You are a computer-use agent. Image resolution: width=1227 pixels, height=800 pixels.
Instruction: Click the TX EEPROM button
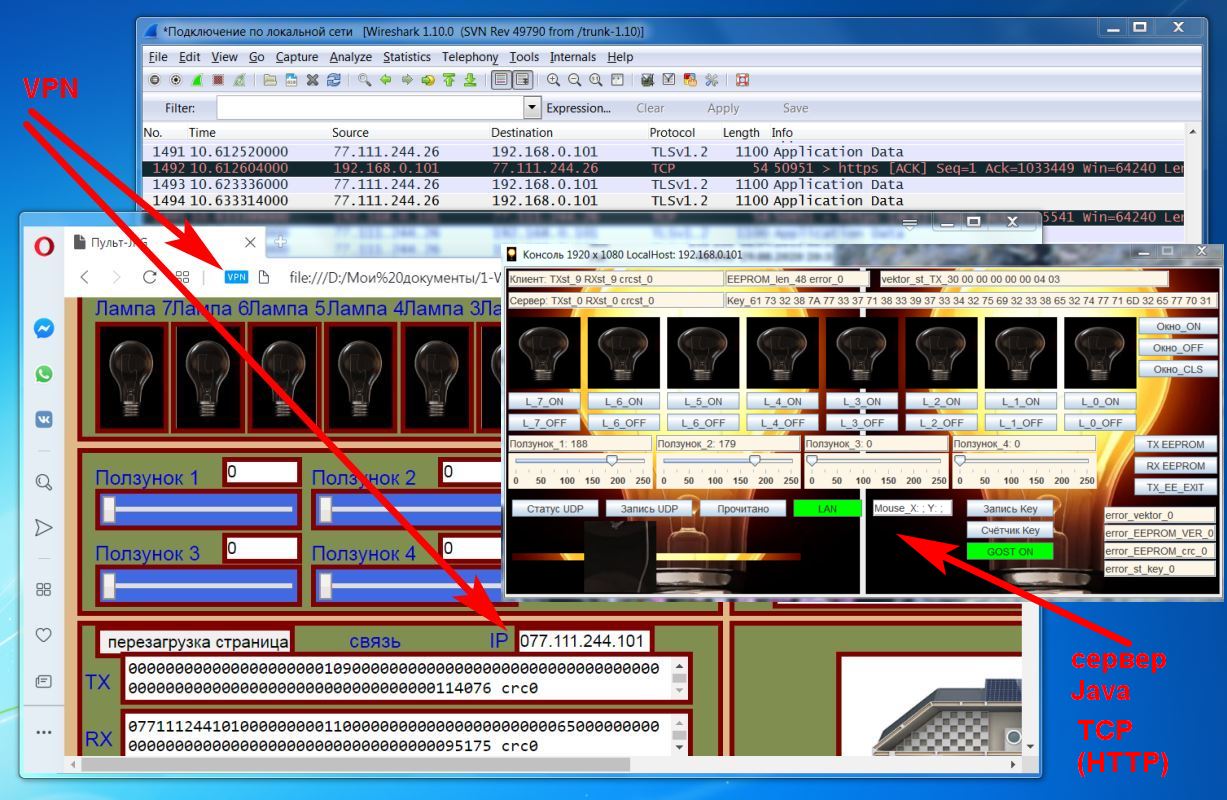[1175, 444]
